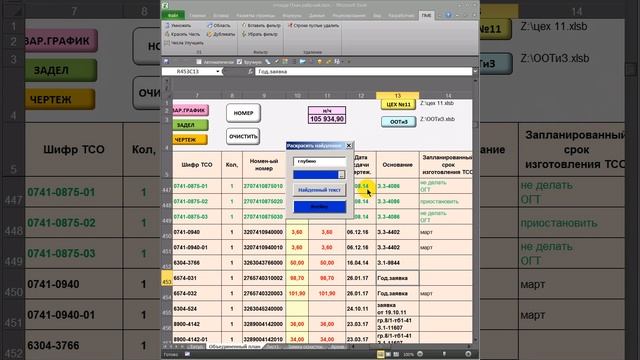Click the search text field in dialog

319,161
